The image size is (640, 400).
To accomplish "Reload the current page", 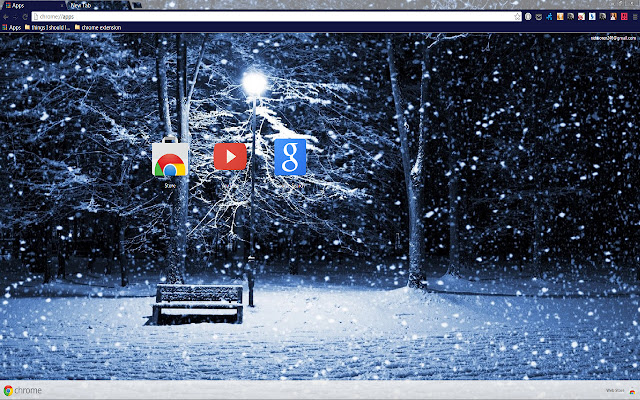I will (24, 17).
